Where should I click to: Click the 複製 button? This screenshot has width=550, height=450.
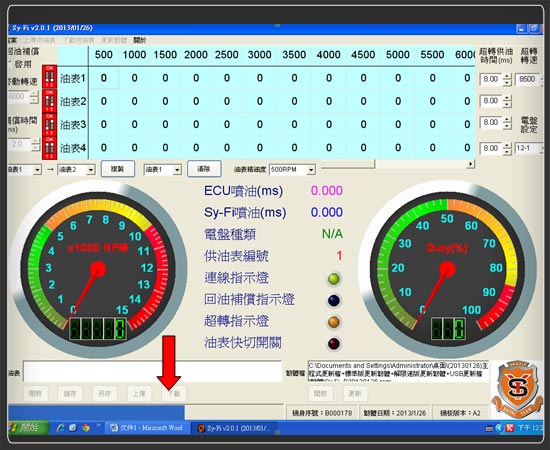pos(118,169)
